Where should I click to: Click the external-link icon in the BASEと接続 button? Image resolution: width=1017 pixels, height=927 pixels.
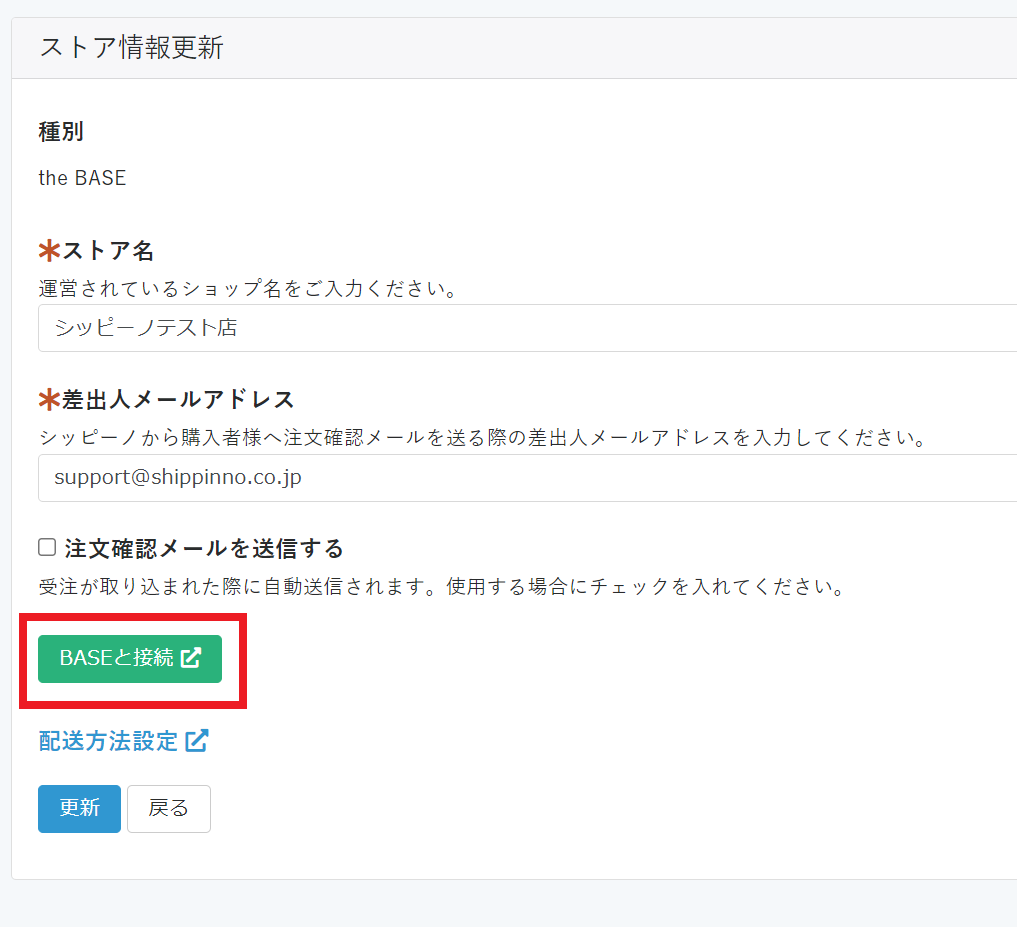click(x=191, y=658)
